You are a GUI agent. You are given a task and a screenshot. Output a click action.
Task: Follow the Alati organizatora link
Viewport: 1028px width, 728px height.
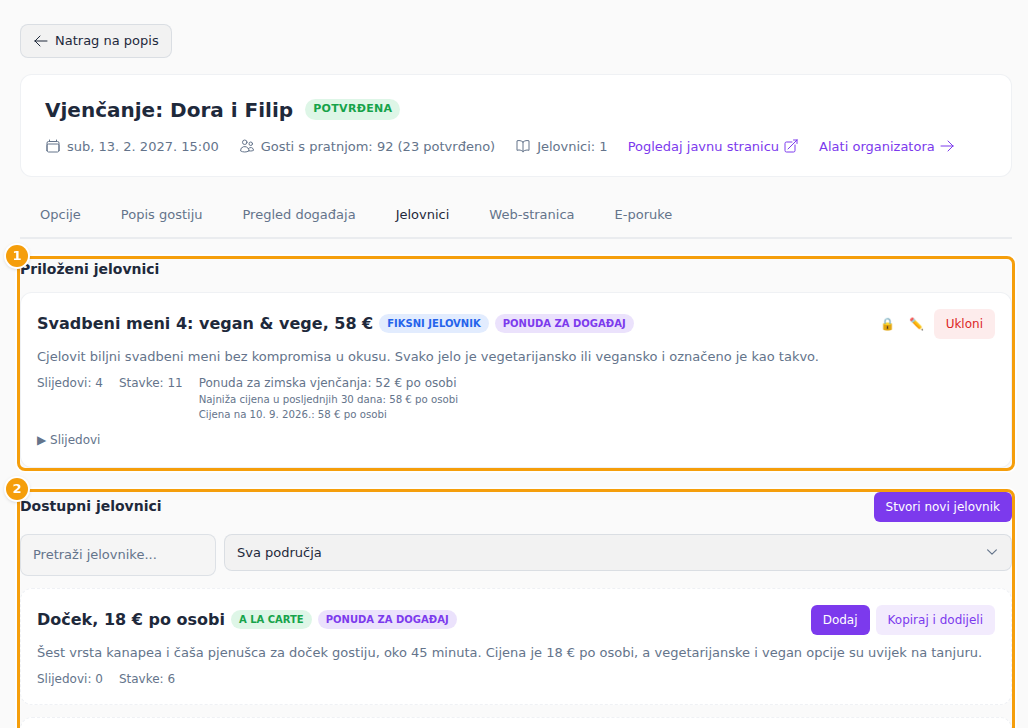click(x=886, y=146)
